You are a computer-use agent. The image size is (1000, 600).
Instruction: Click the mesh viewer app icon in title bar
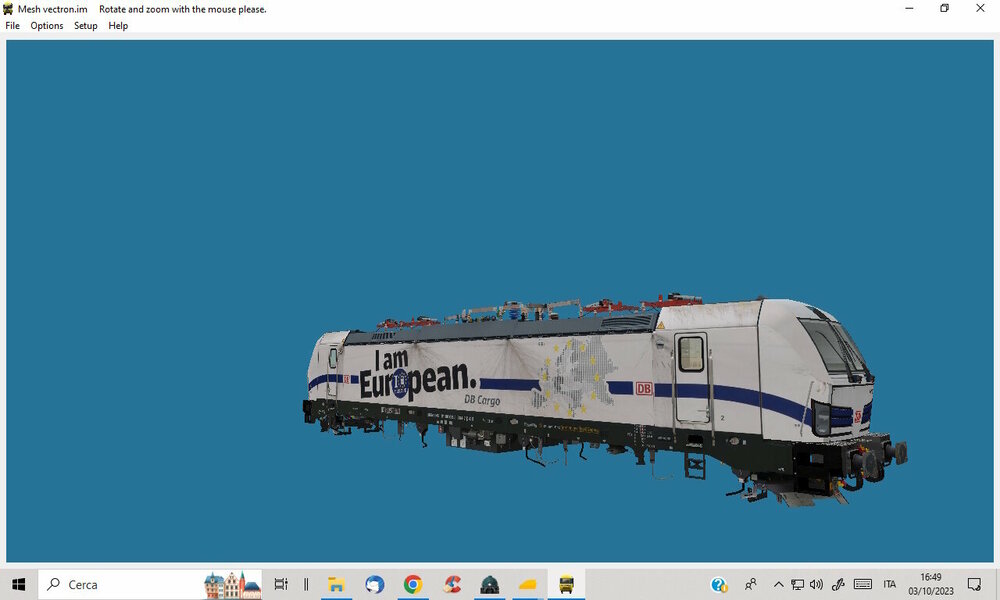[x=8, y=9]
